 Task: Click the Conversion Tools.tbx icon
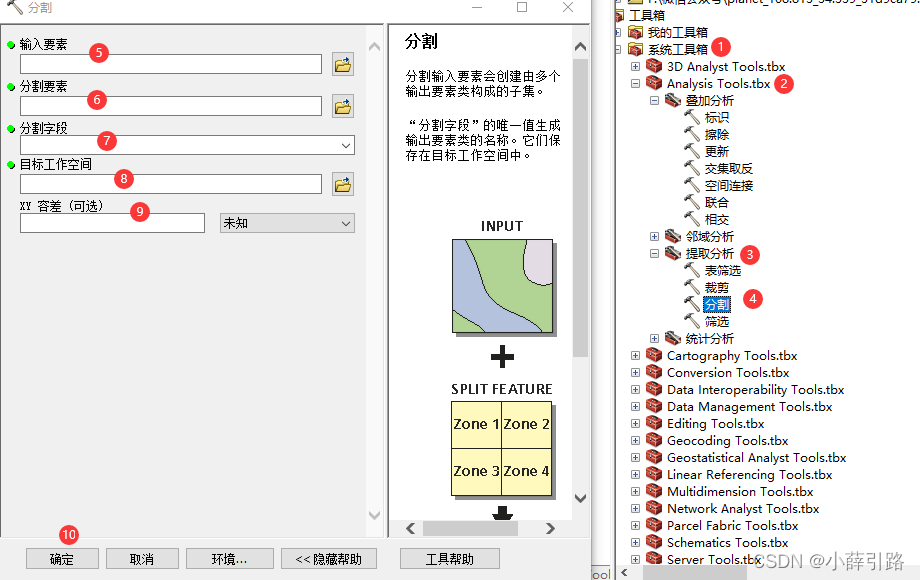(654, 372)
